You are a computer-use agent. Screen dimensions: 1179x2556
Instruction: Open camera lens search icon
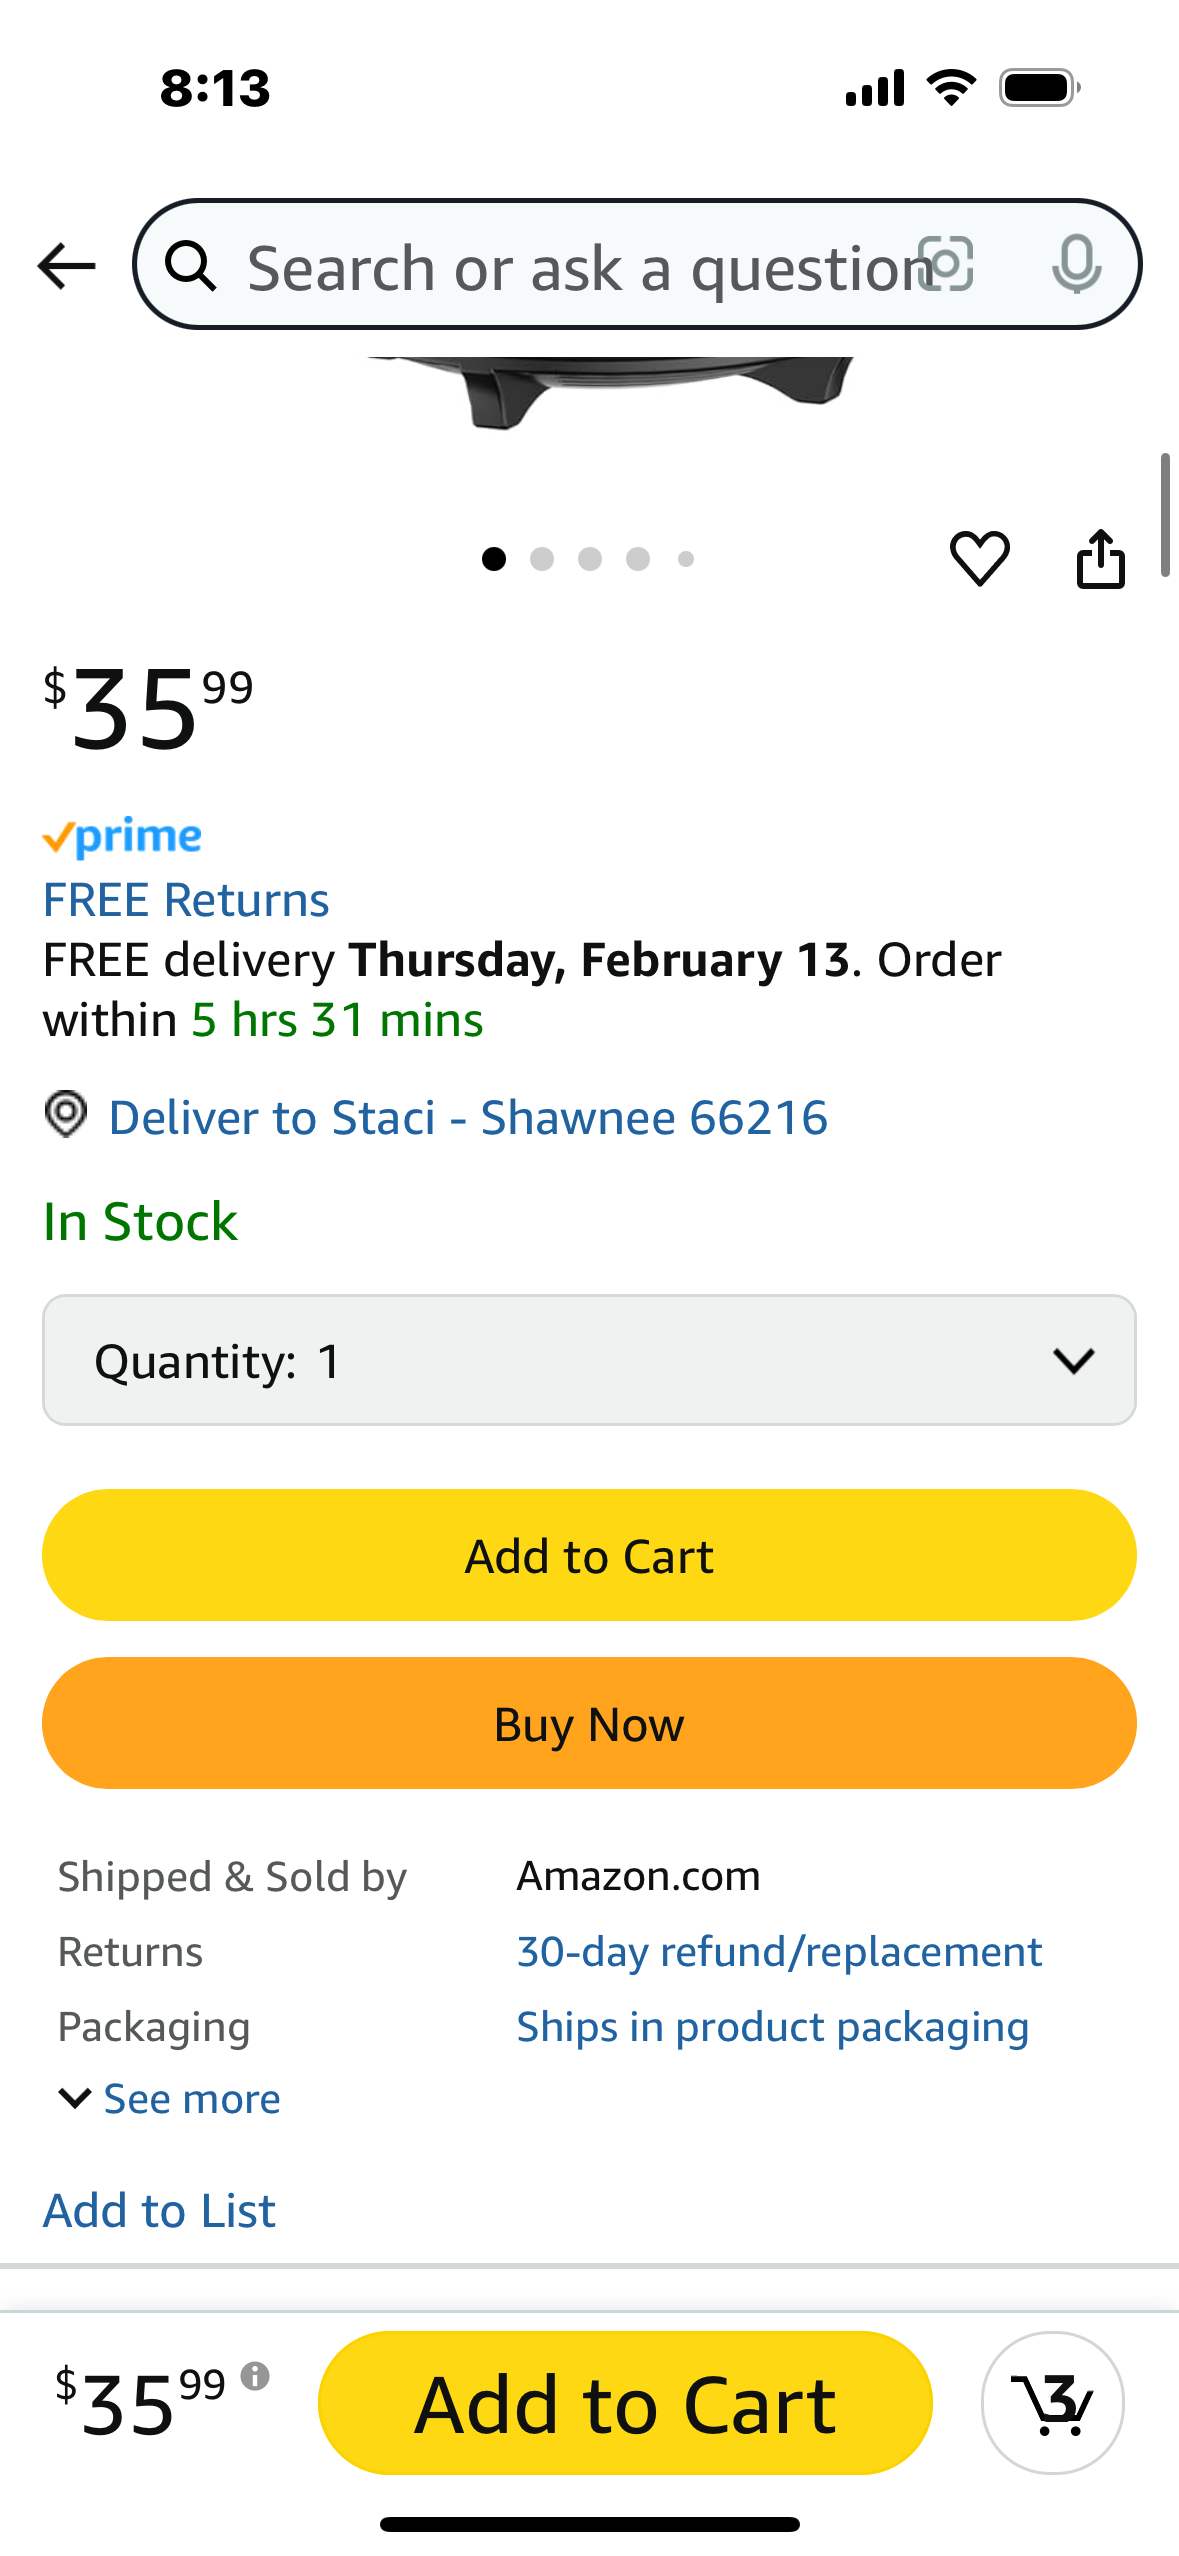pos(947,265)
